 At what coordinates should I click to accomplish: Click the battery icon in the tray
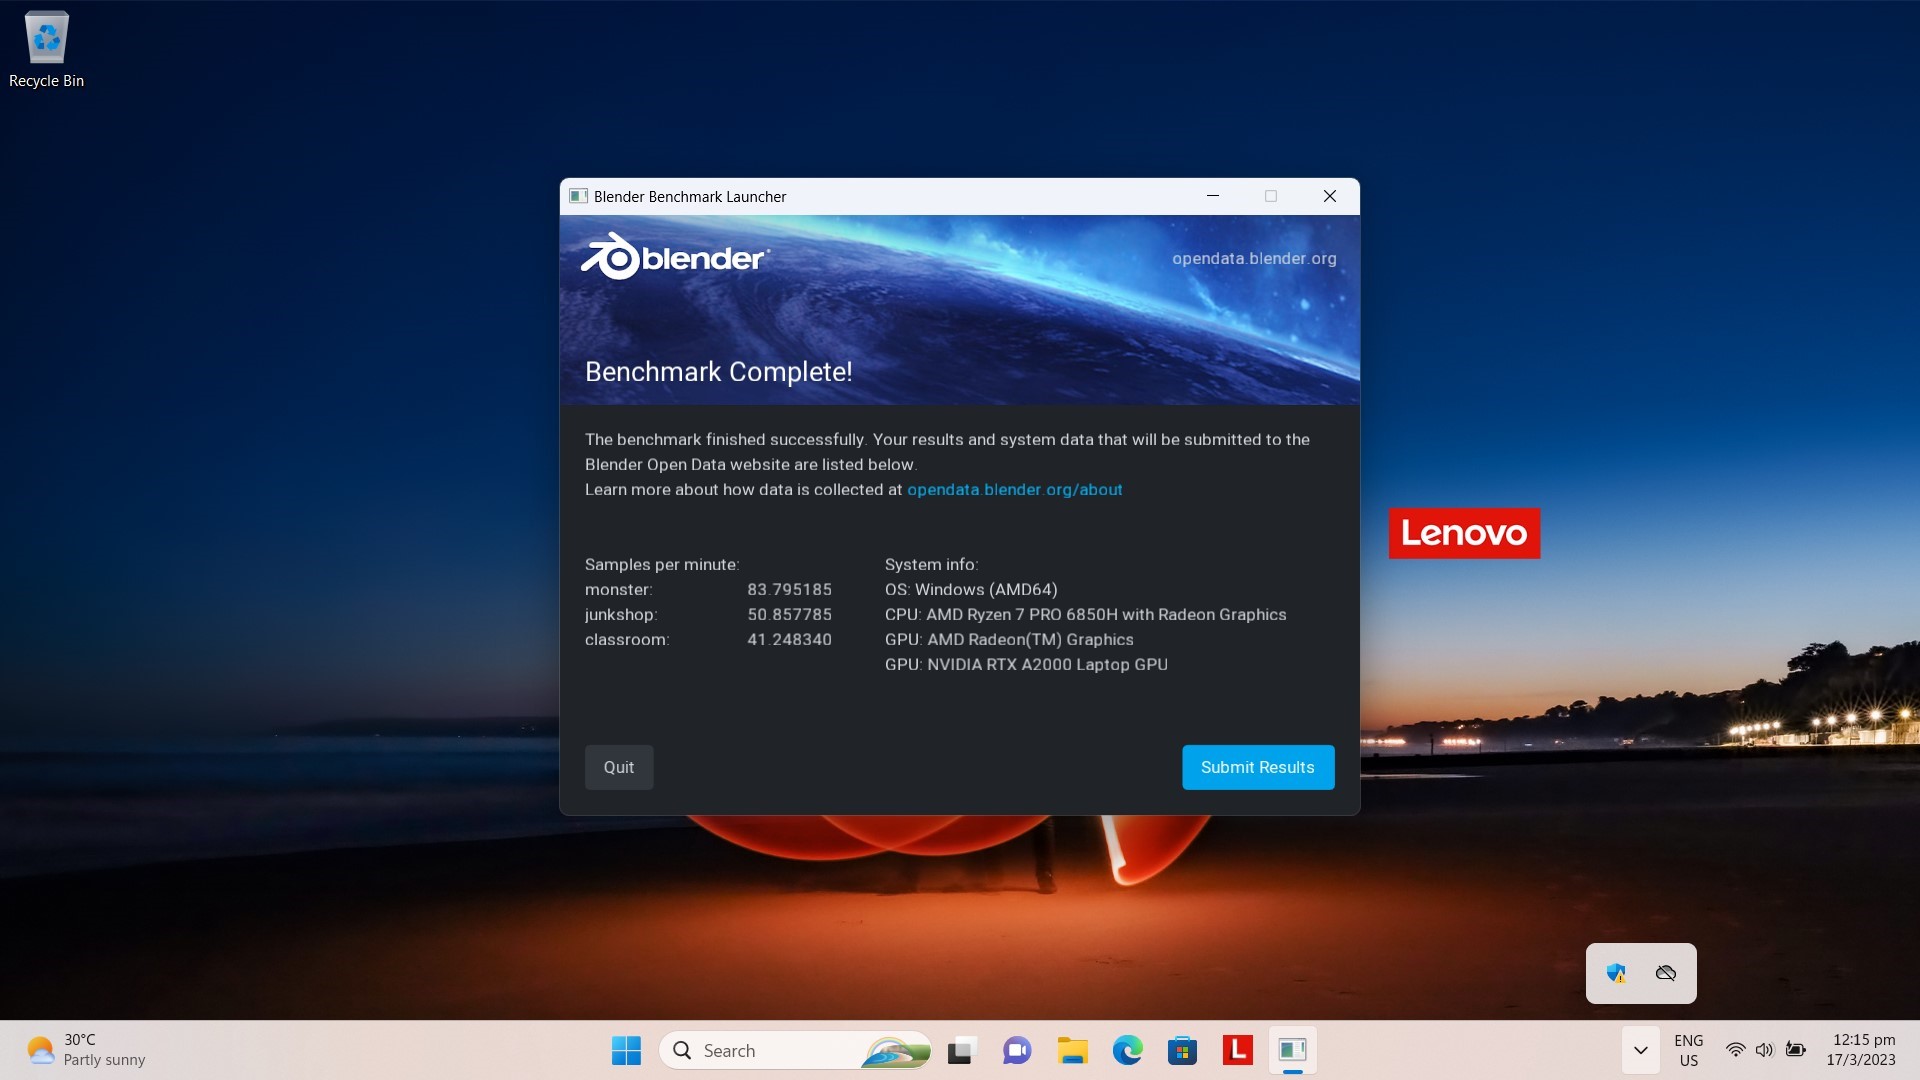[x=1797, y=1050]
